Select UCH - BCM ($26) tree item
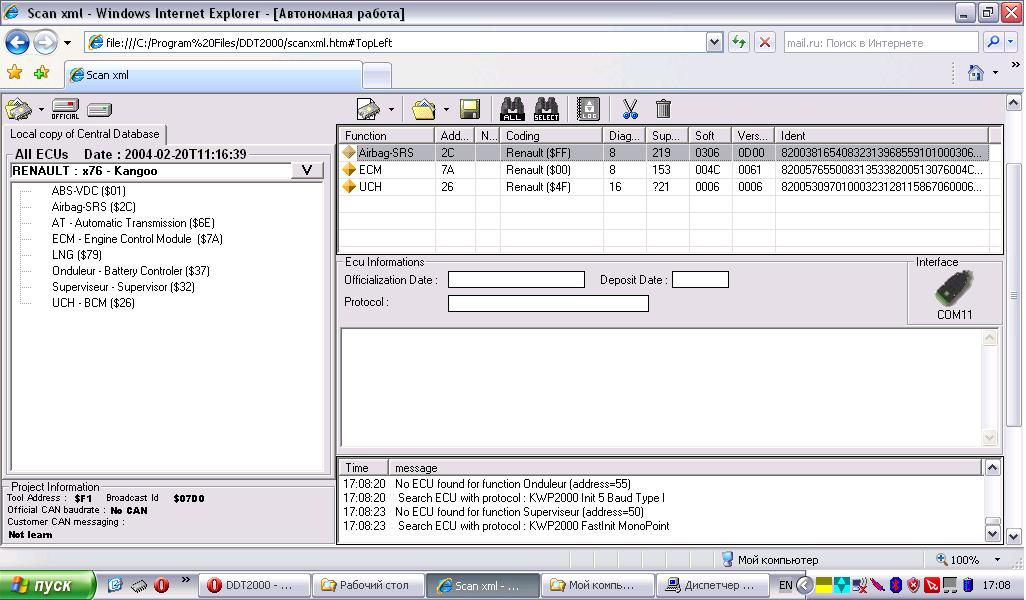 (93, 303)
